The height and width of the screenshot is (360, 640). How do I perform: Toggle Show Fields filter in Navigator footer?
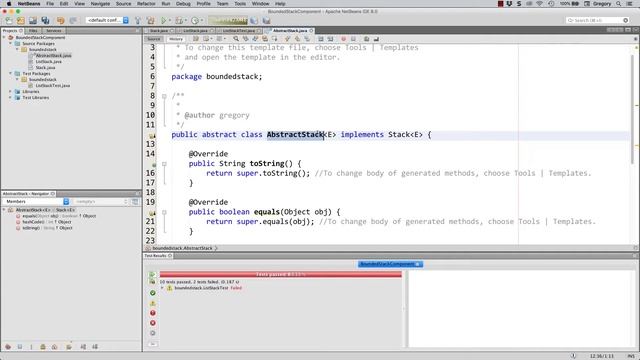[20, 347]
